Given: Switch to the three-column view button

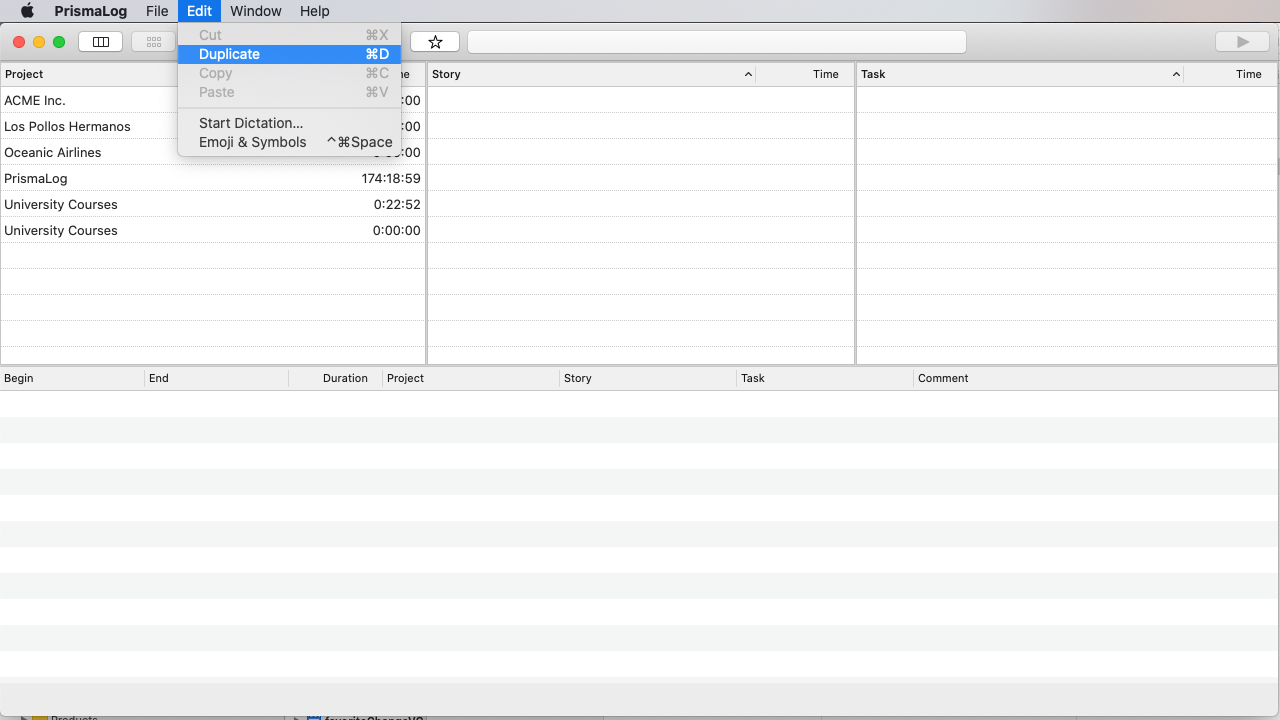Looking at the screenshot, I should tap(101, 42).
